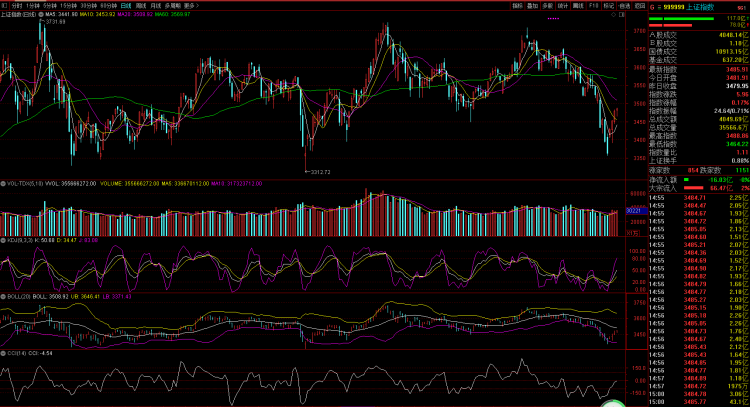Select the 分时 intraday view
750x407 pixels.
pos(17,6)
